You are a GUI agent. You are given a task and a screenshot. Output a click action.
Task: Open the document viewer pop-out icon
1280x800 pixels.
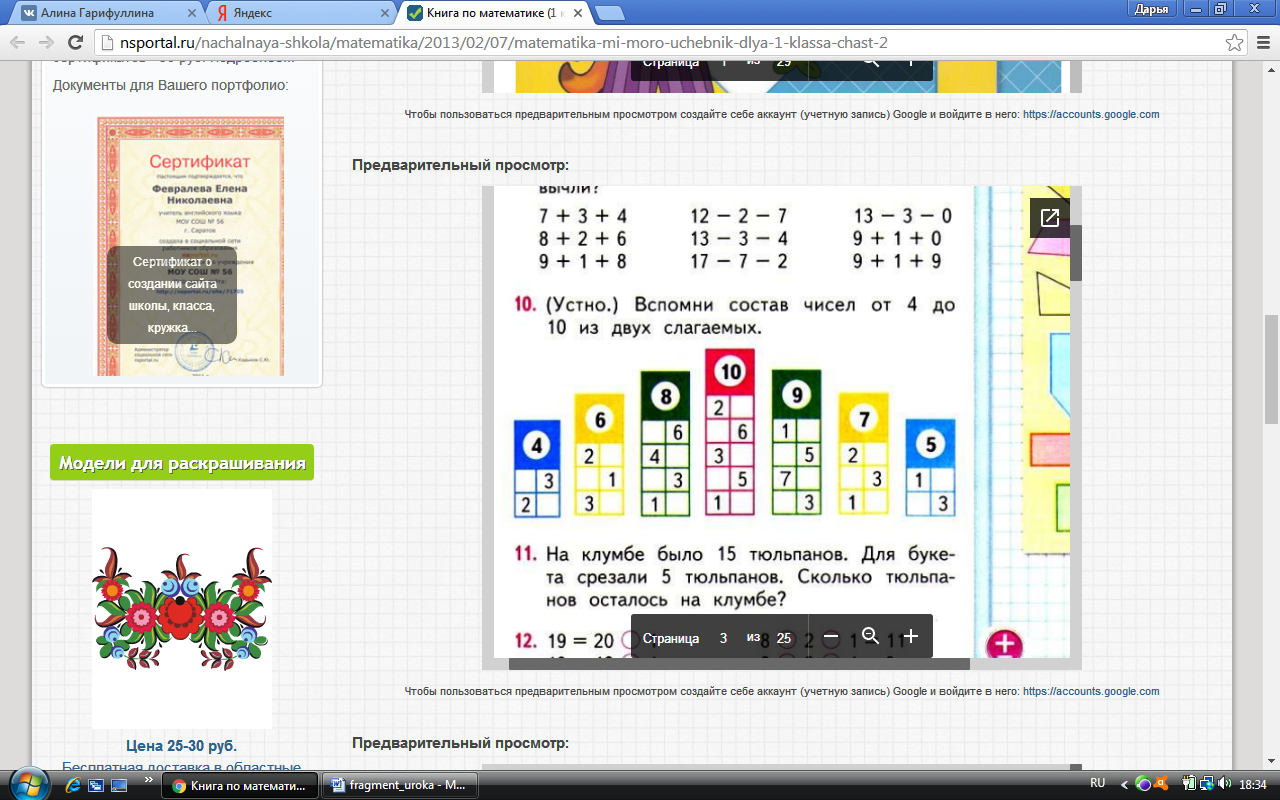pyautogui.click(x=1050, y=218)
